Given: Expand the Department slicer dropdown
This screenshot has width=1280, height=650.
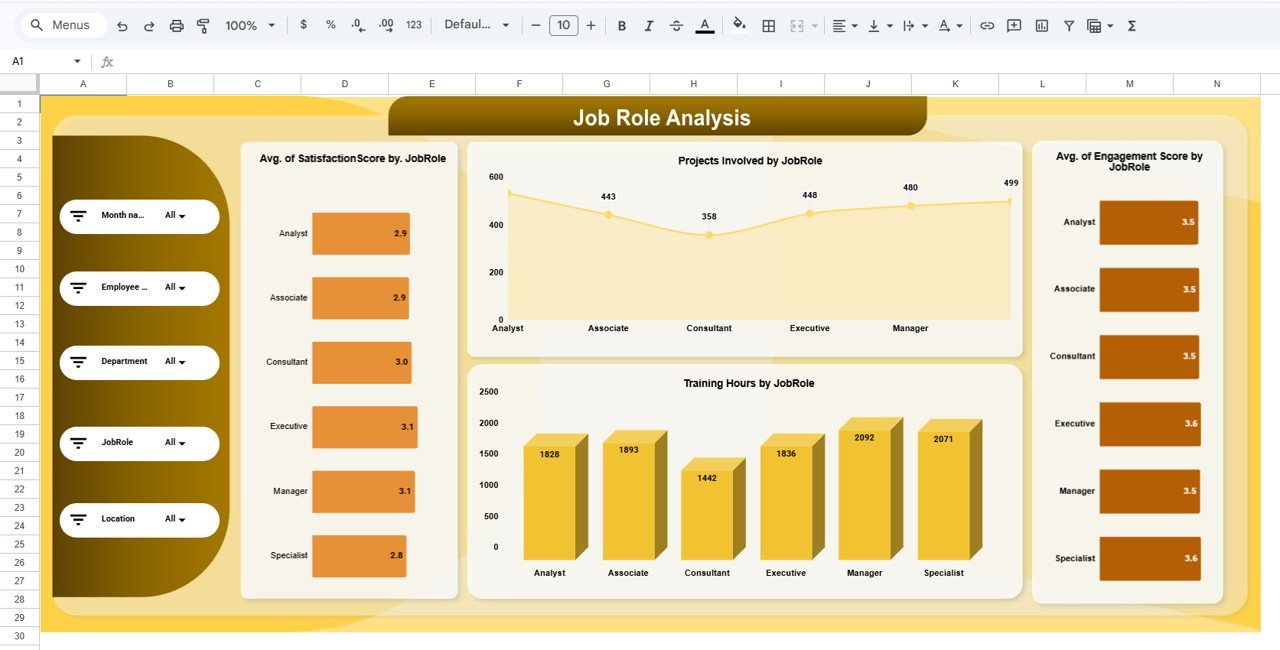Looking at the screenshot, I should click(176, 362).
